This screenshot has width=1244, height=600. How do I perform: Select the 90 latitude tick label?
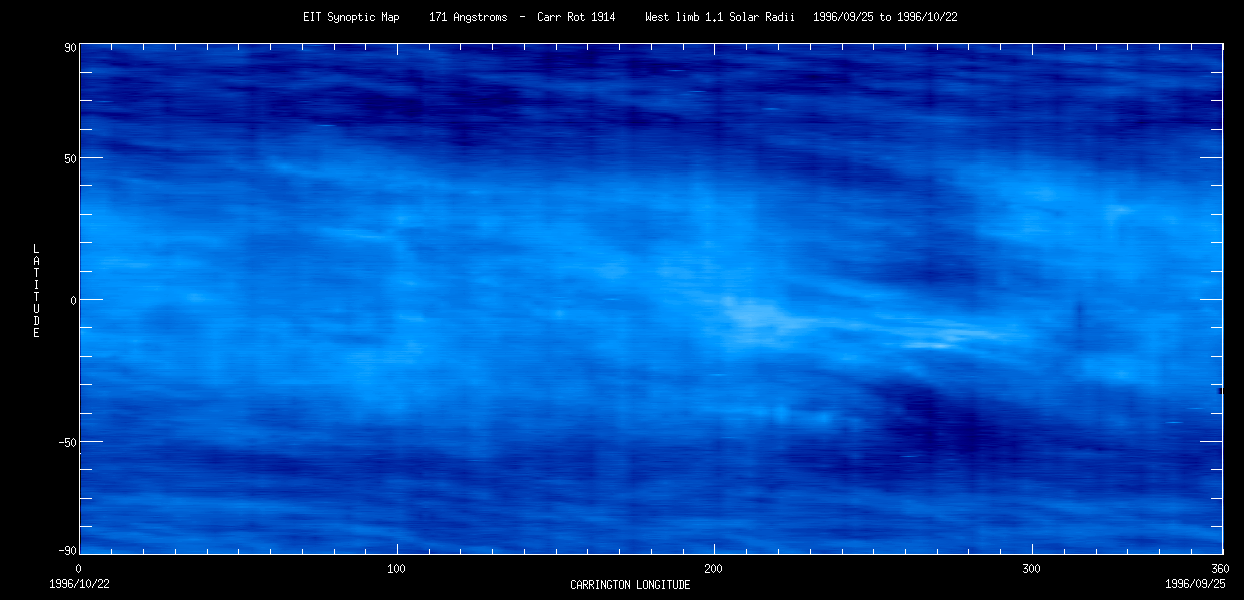(x=70, y=47)
